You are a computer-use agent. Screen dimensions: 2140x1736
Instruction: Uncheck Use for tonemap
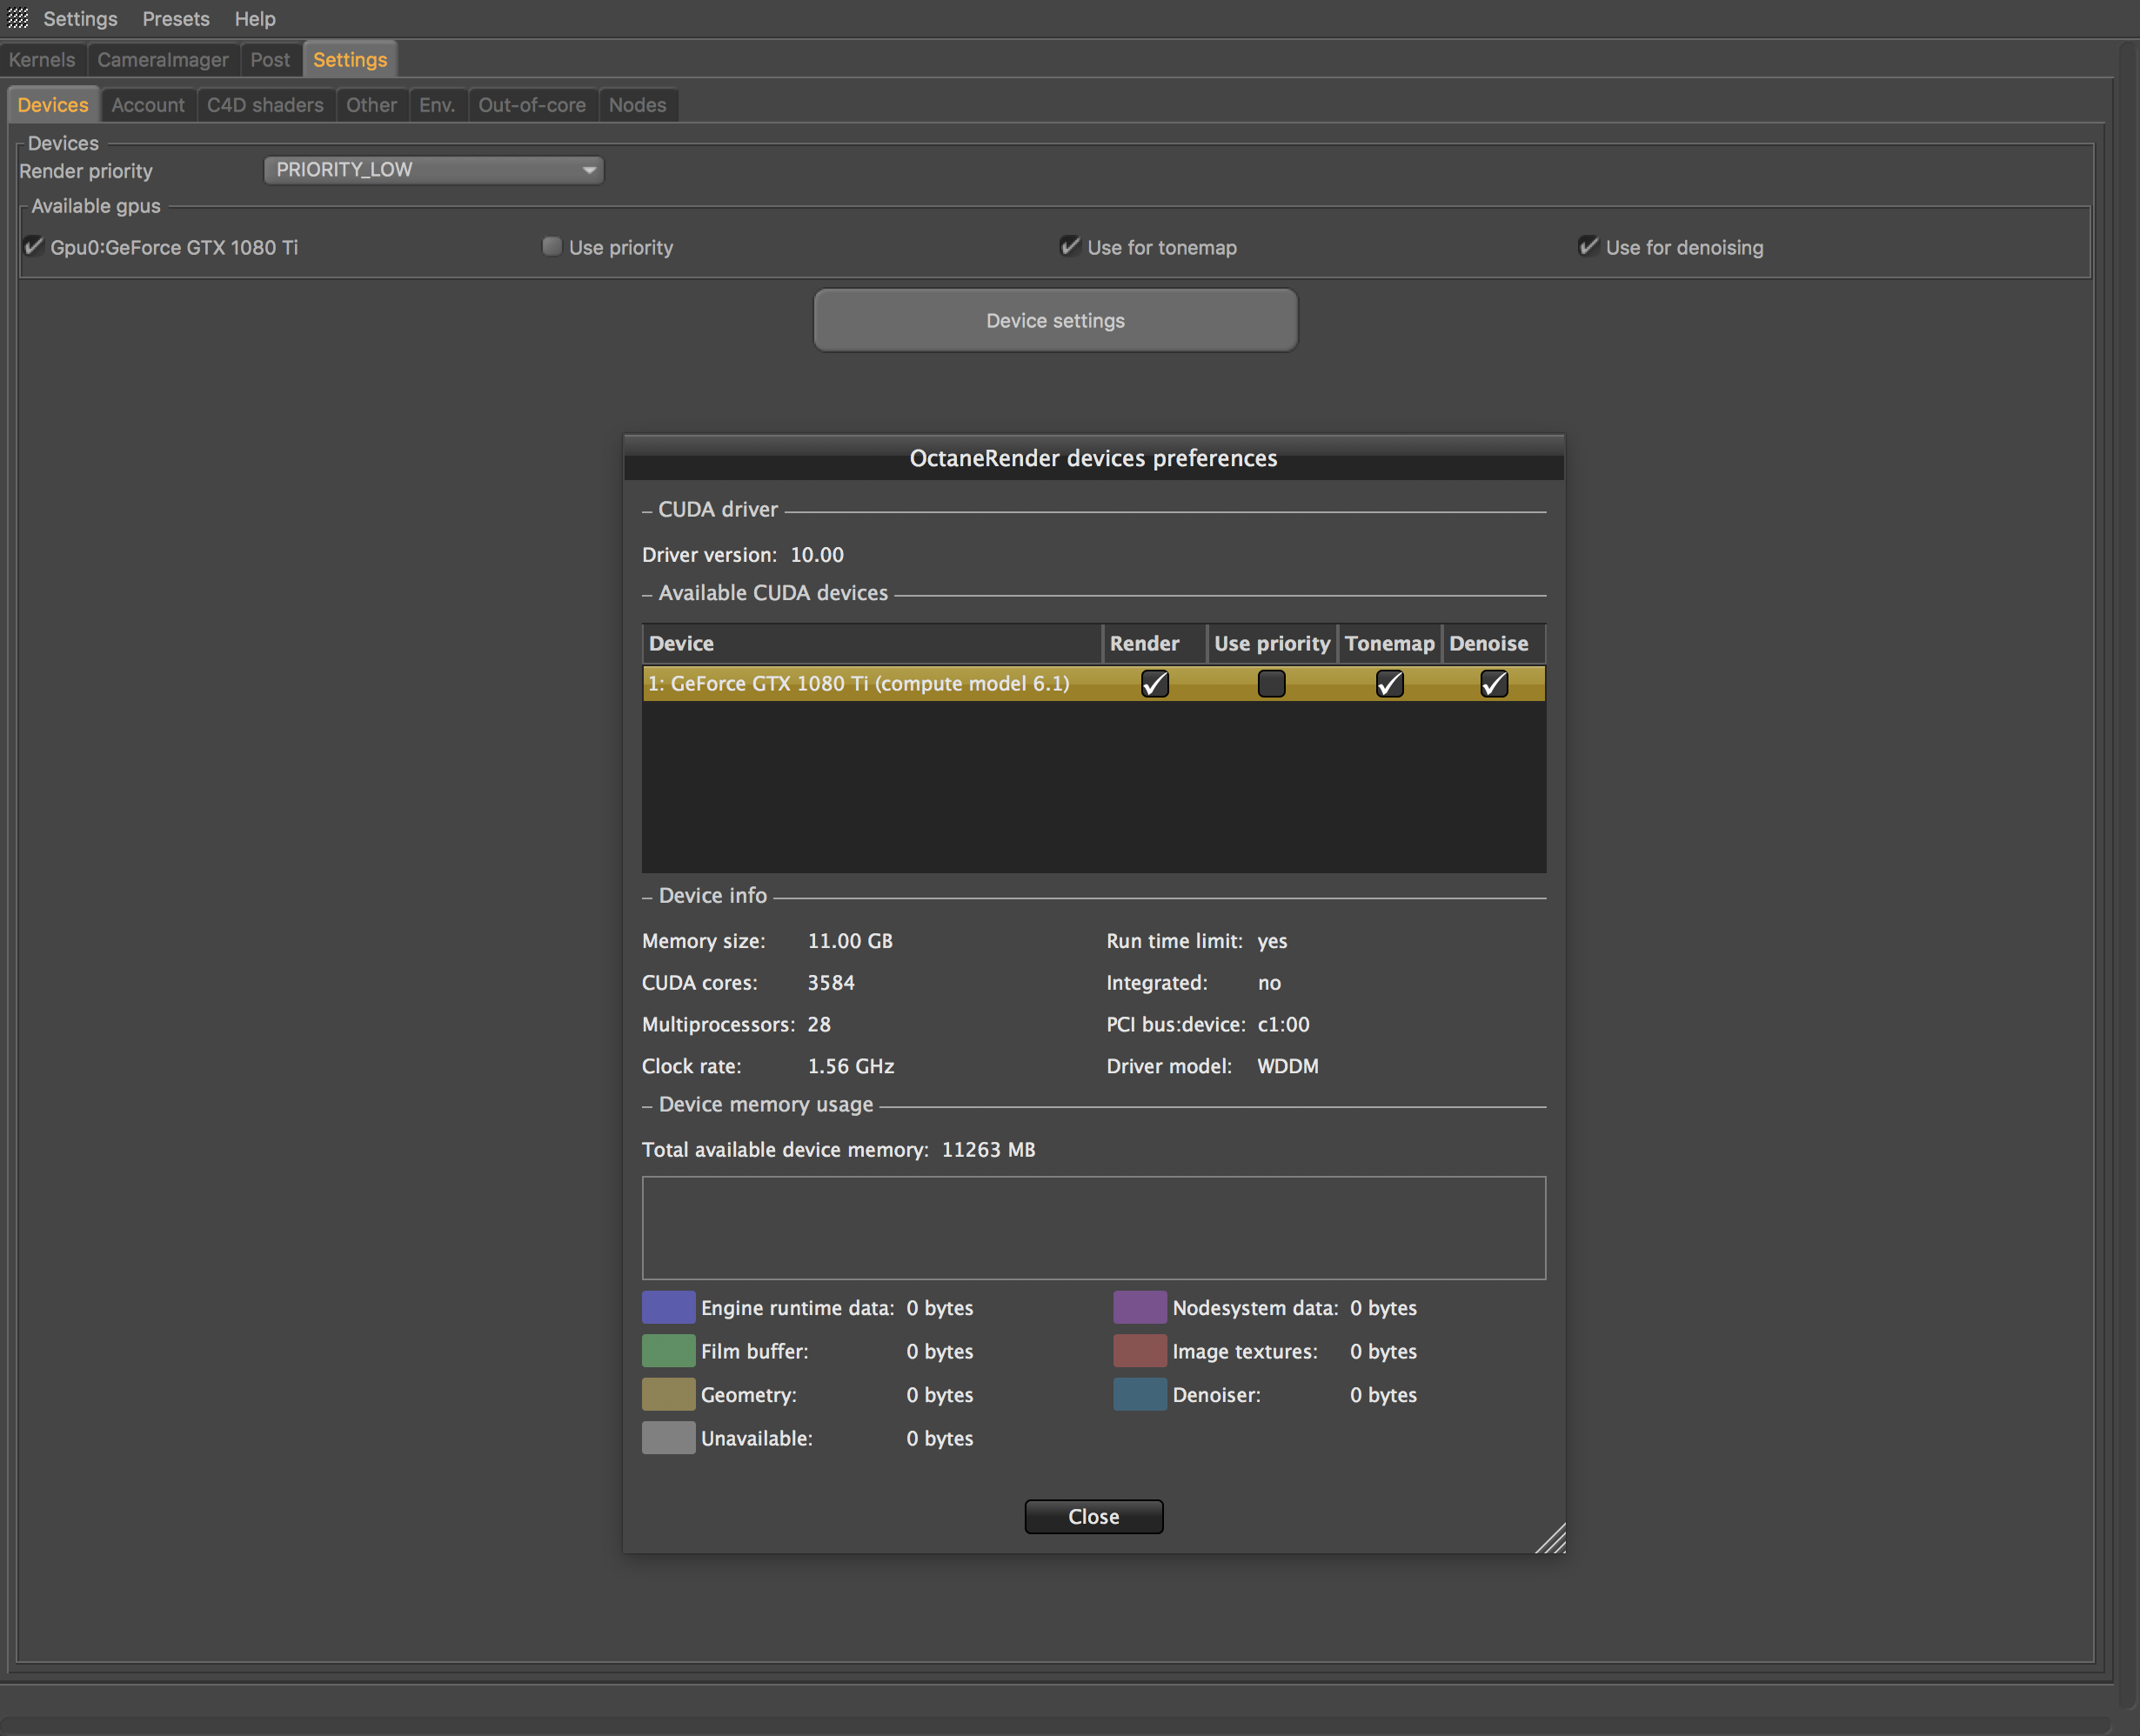[x=1070, y=246]
